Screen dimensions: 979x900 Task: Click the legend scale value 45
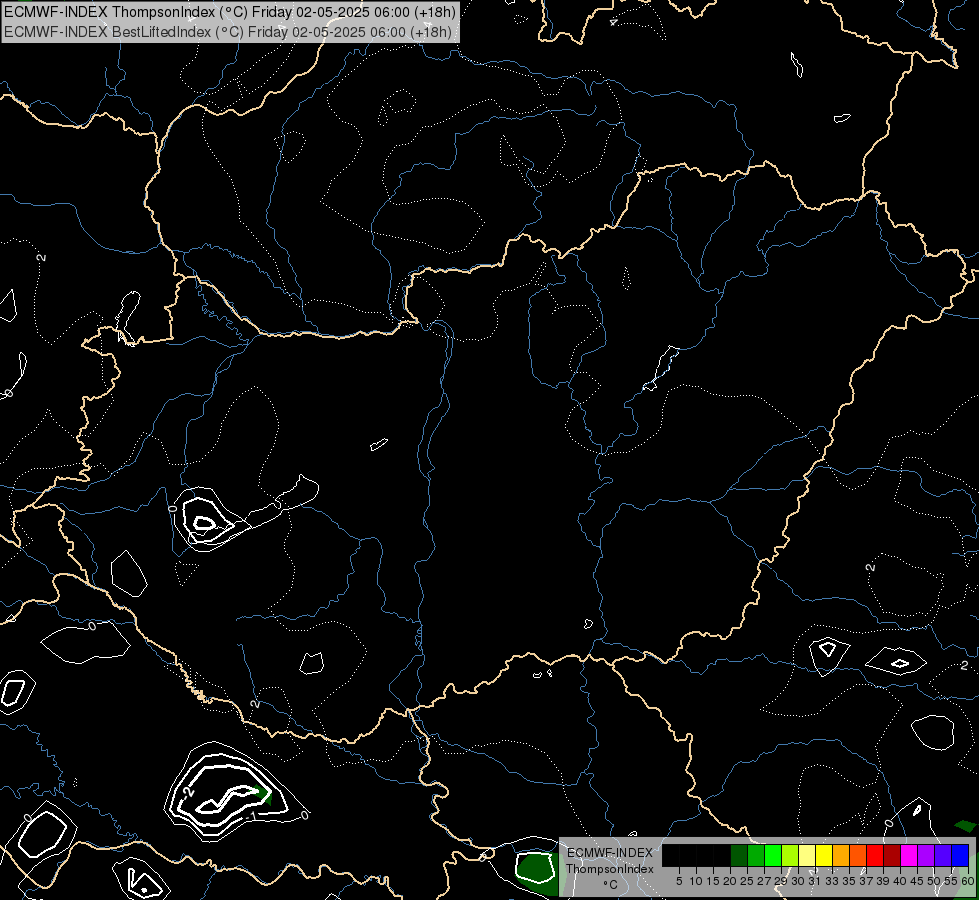917,881
